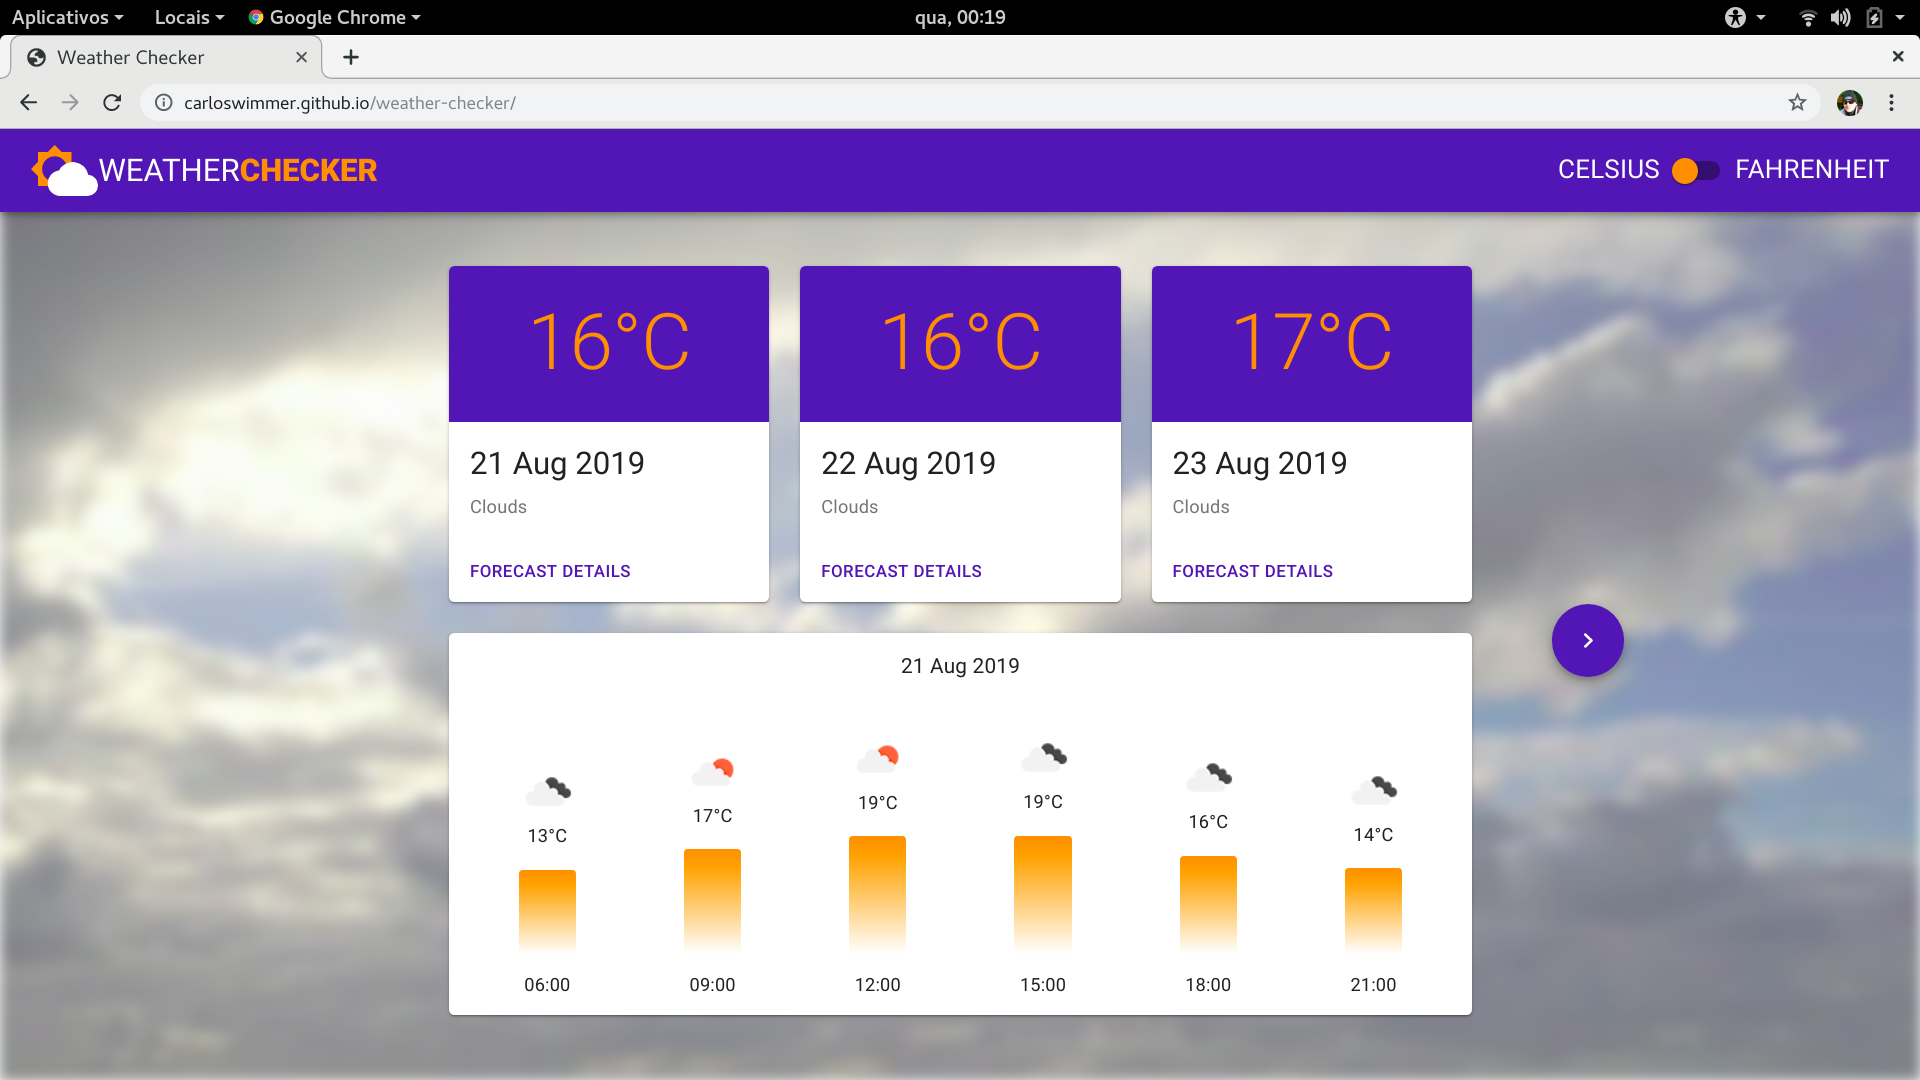This screenshot has height=1080, width=1920.
Task: Go back to previous page
Action: point(28,103)
